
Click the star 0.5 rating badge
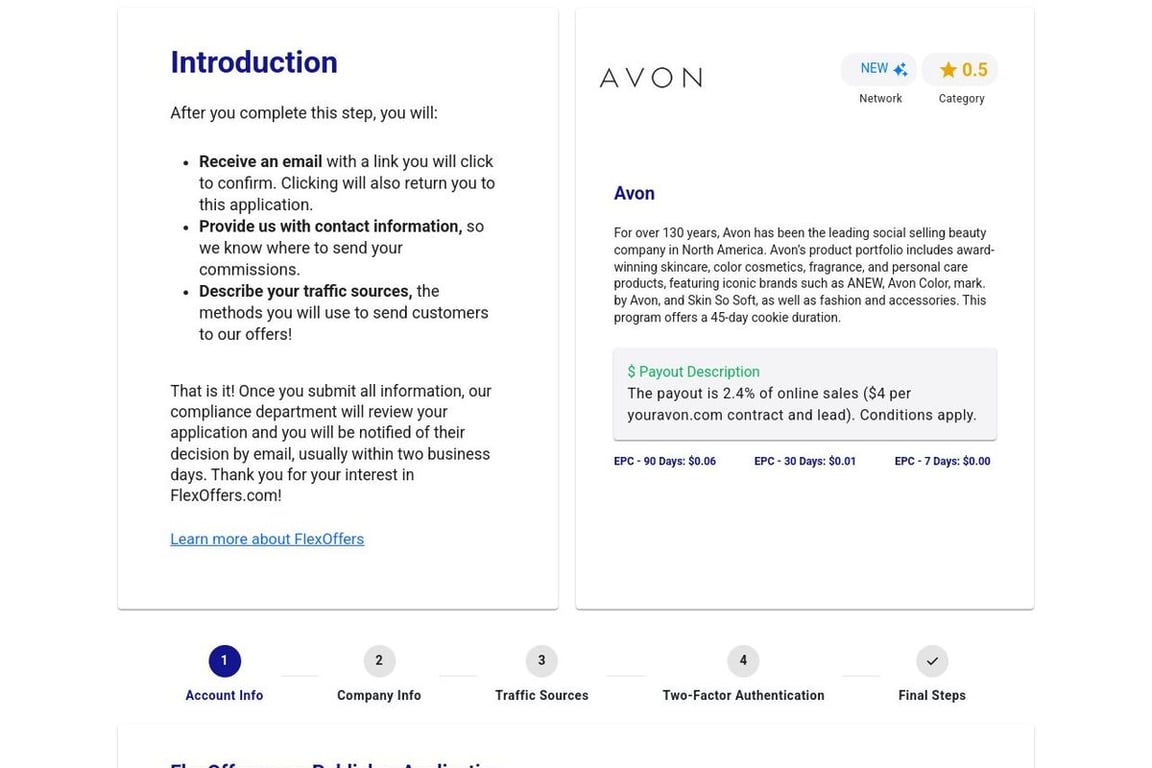pos(960,69)
